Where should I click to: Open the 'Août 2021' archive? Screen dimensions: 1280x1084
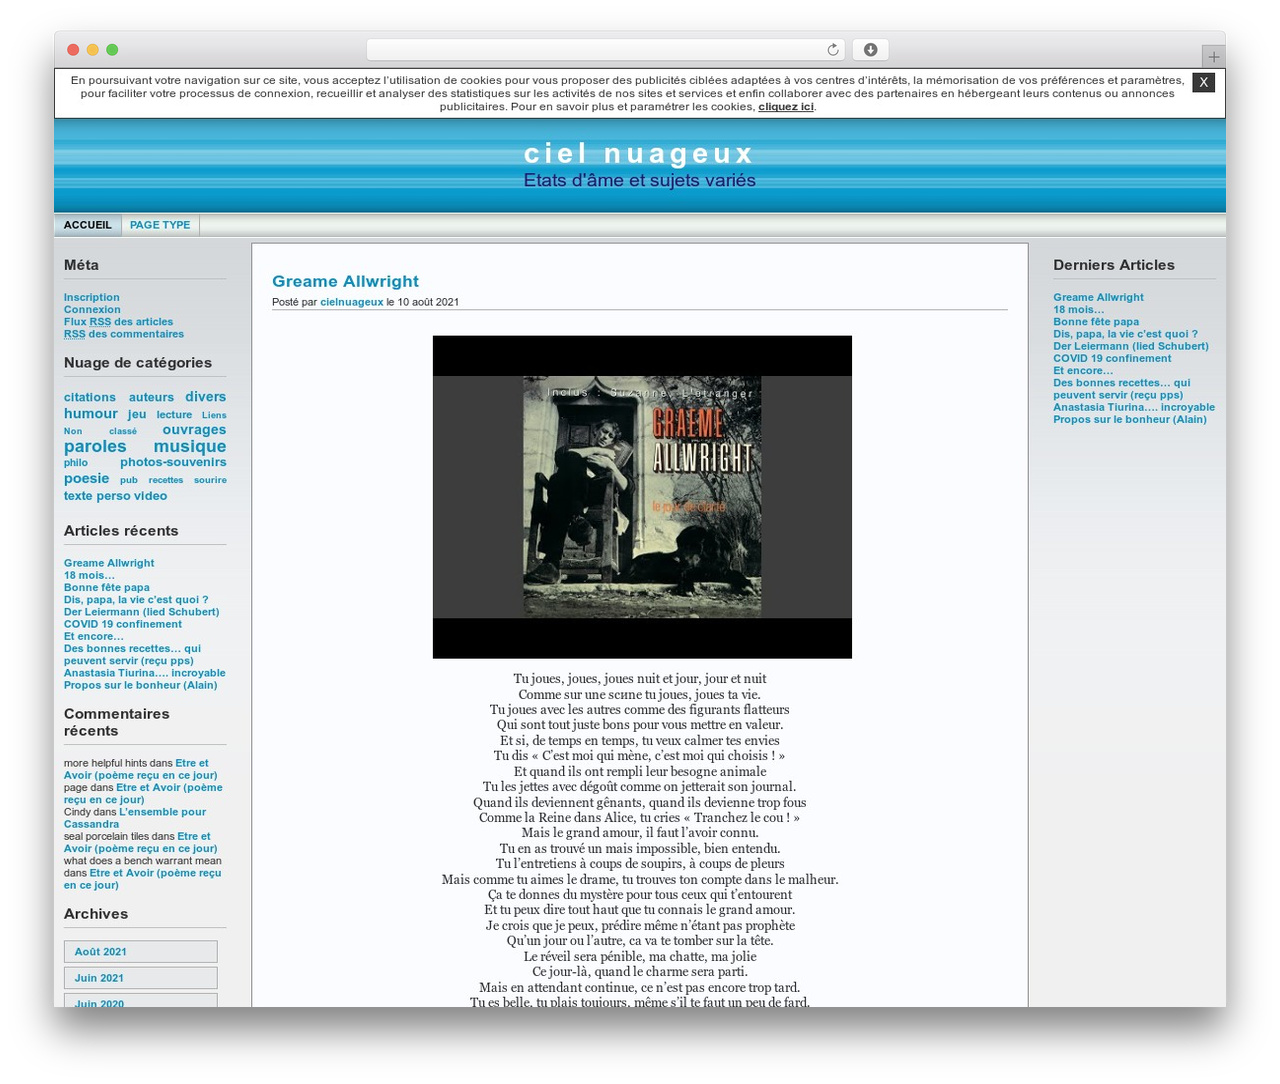pos(141,952)
